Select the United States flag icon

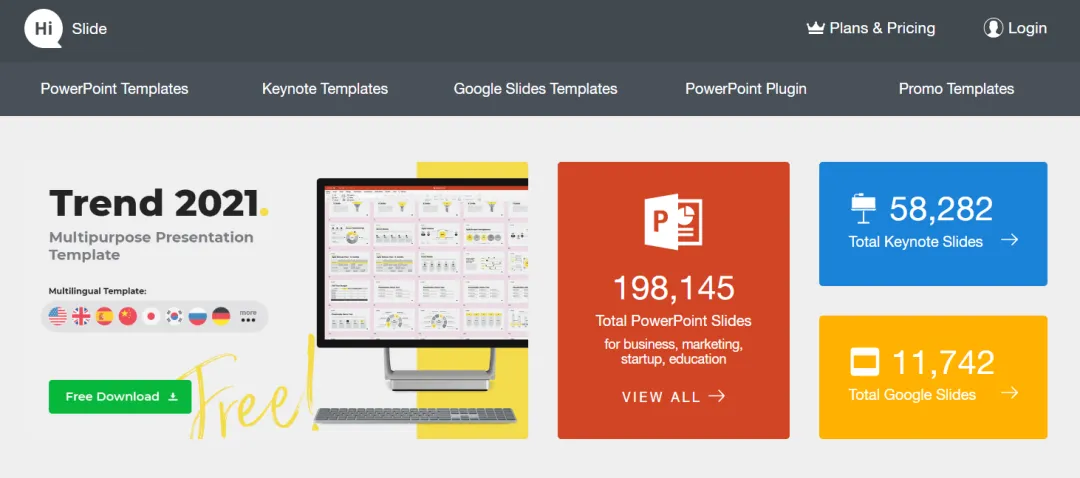coord(58,316)
